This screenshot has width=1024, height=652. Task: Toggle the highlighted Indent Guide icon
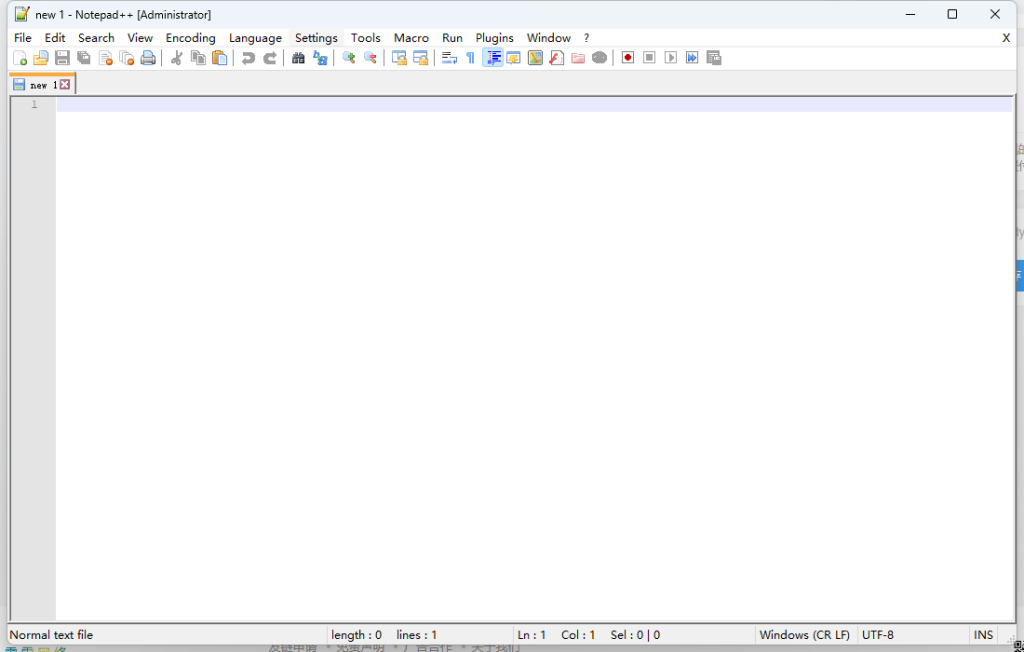click(x=492, y=58)
